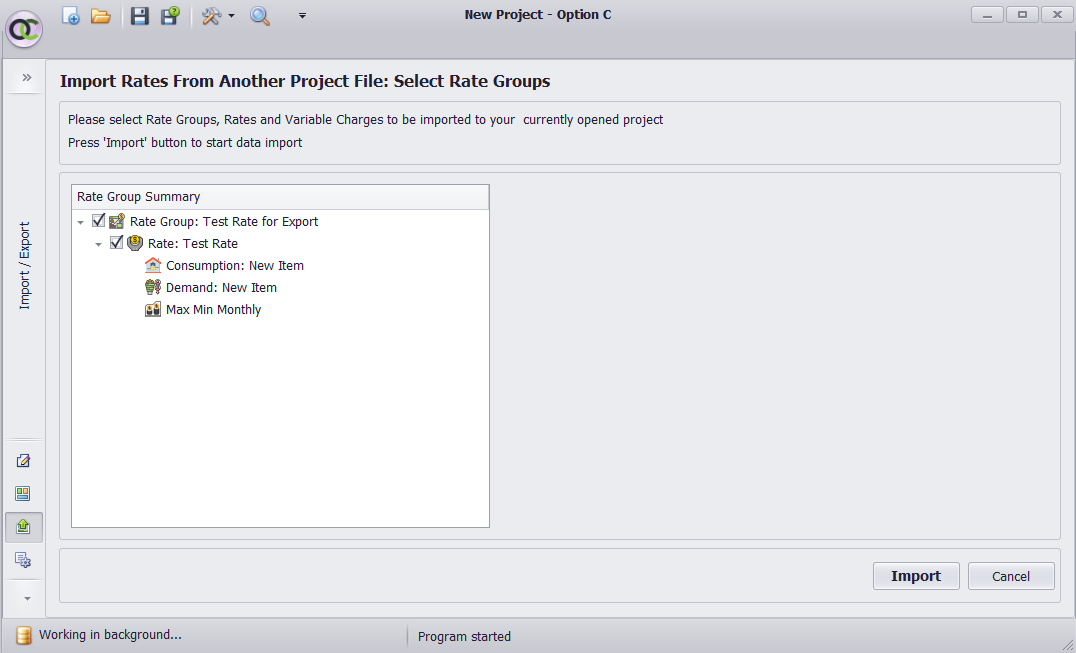The width and height of the screenshot is (1076, 653).
Task: Expand the sidebar with the double chevron
Action: 27,78
